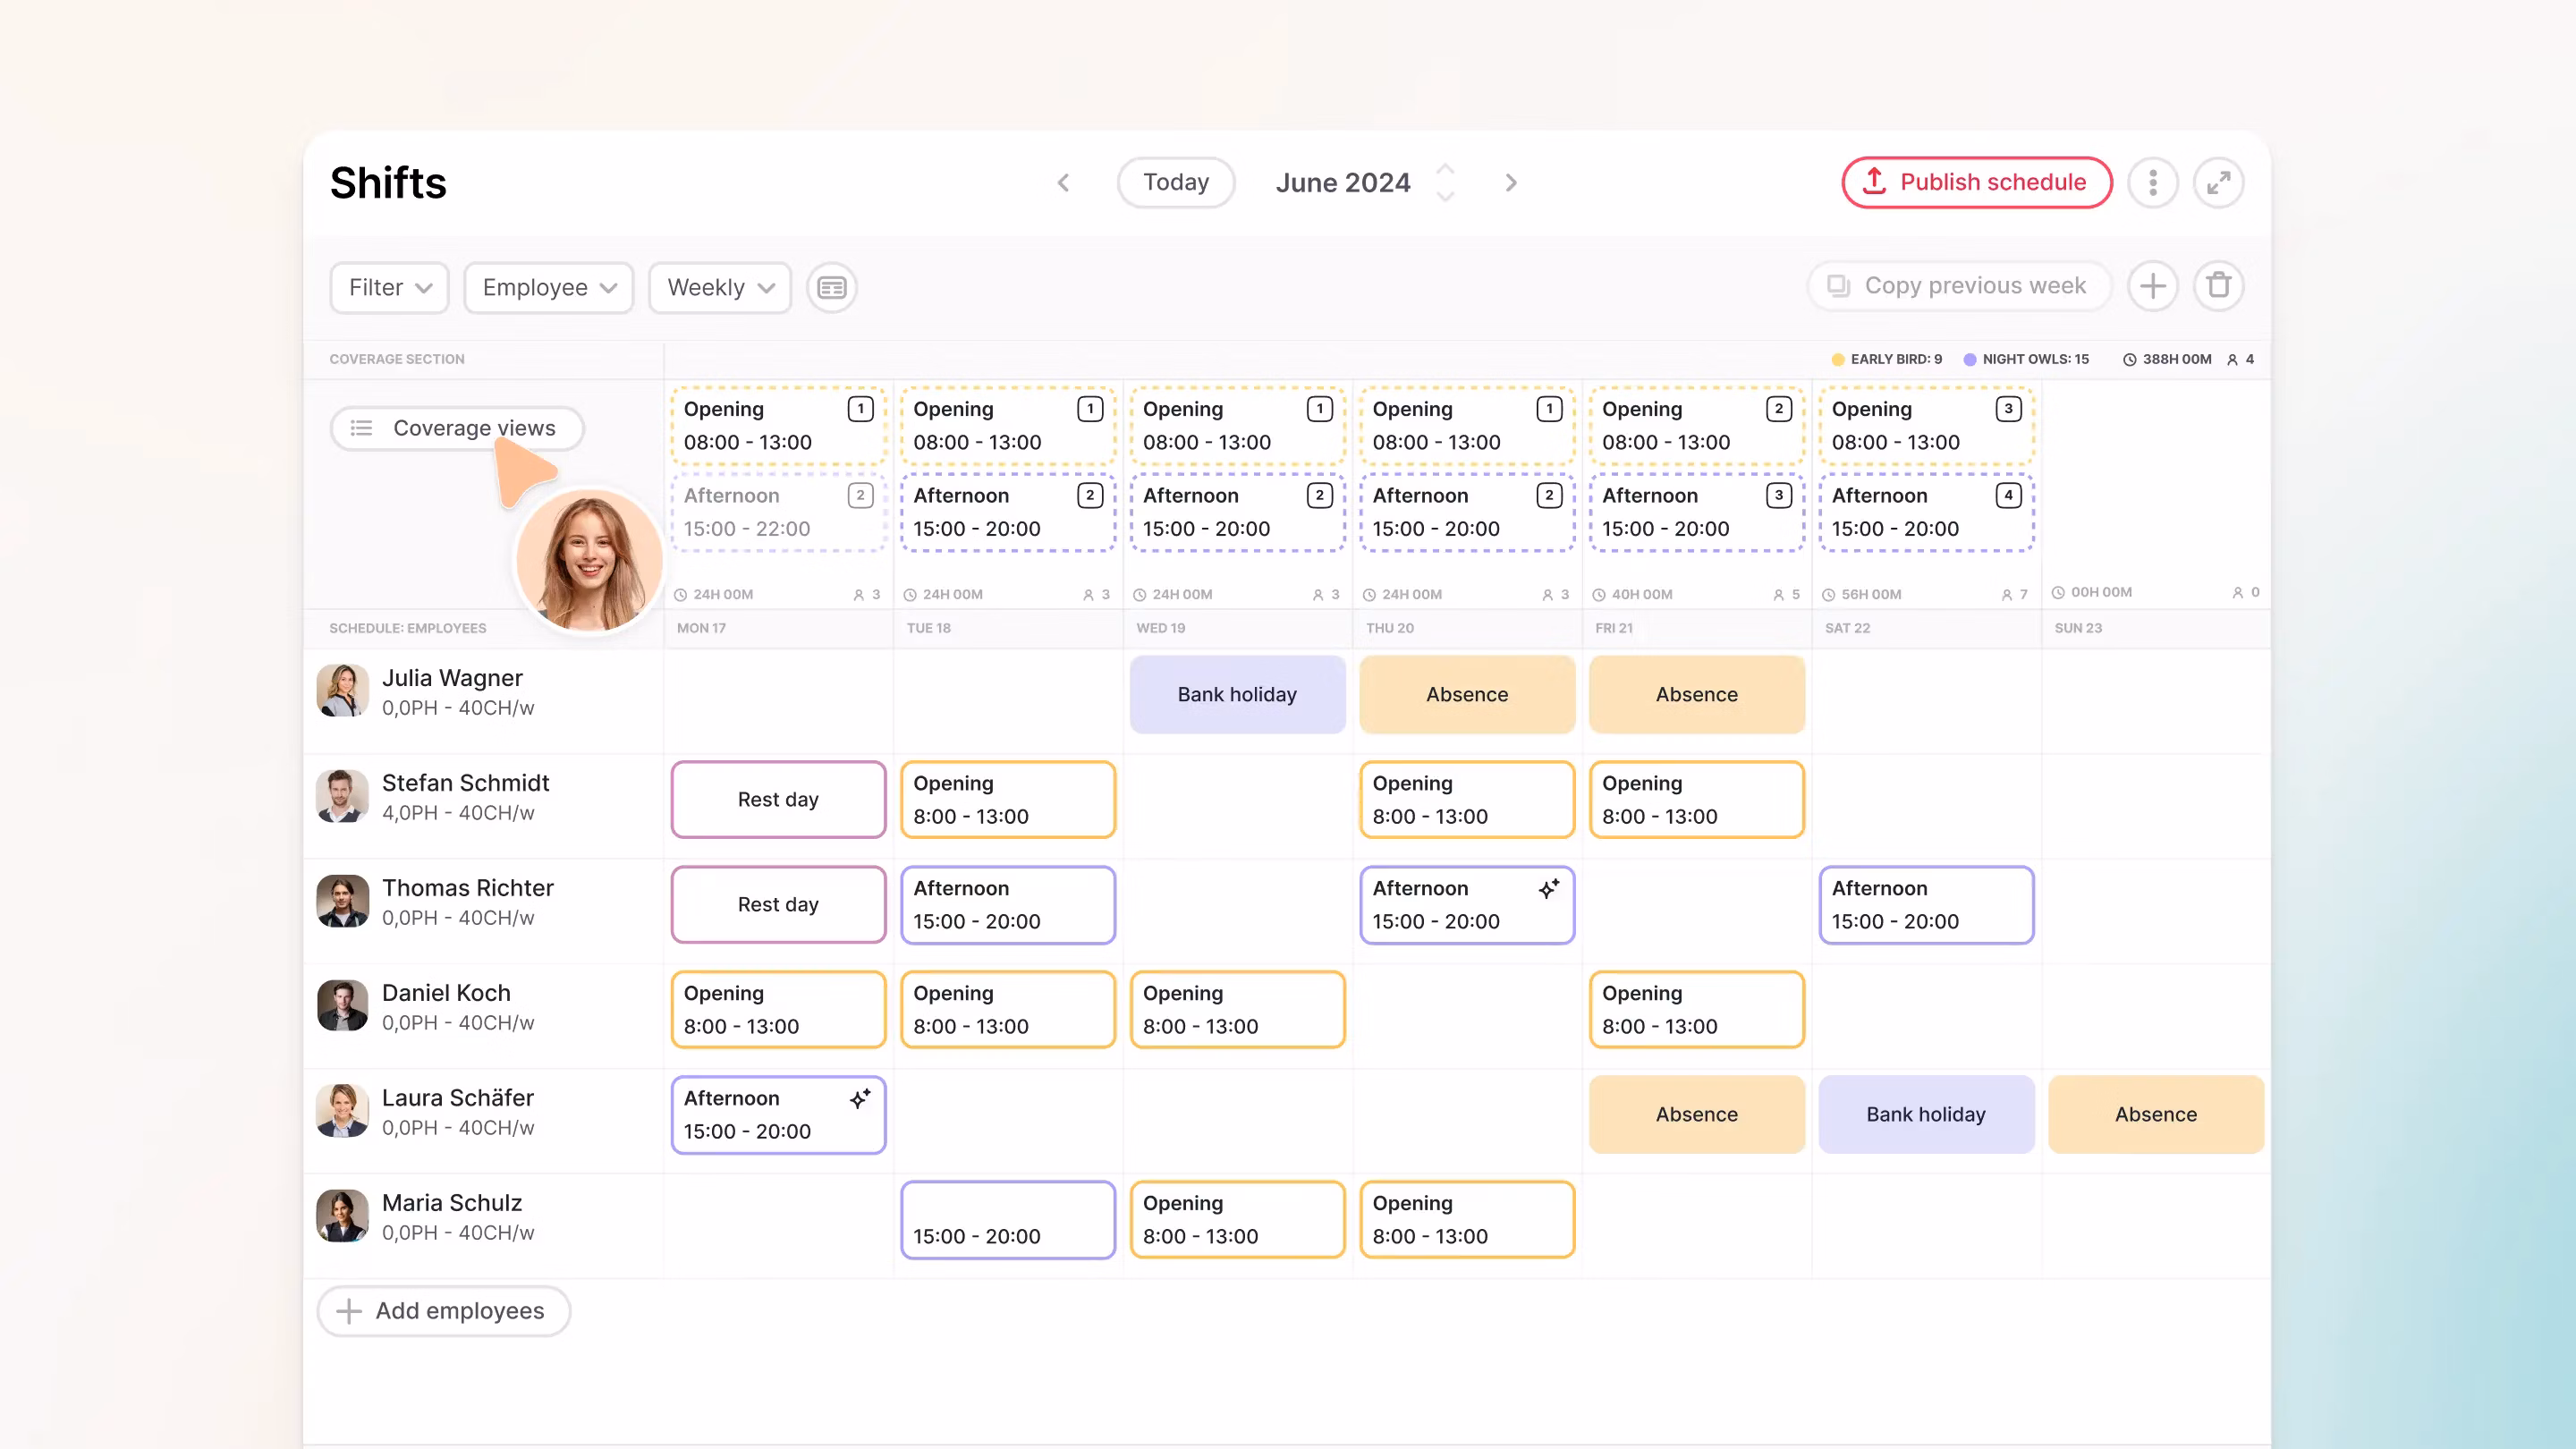Click Copy previous week
The image size is (2576, 1449).
pos(1958,286)
